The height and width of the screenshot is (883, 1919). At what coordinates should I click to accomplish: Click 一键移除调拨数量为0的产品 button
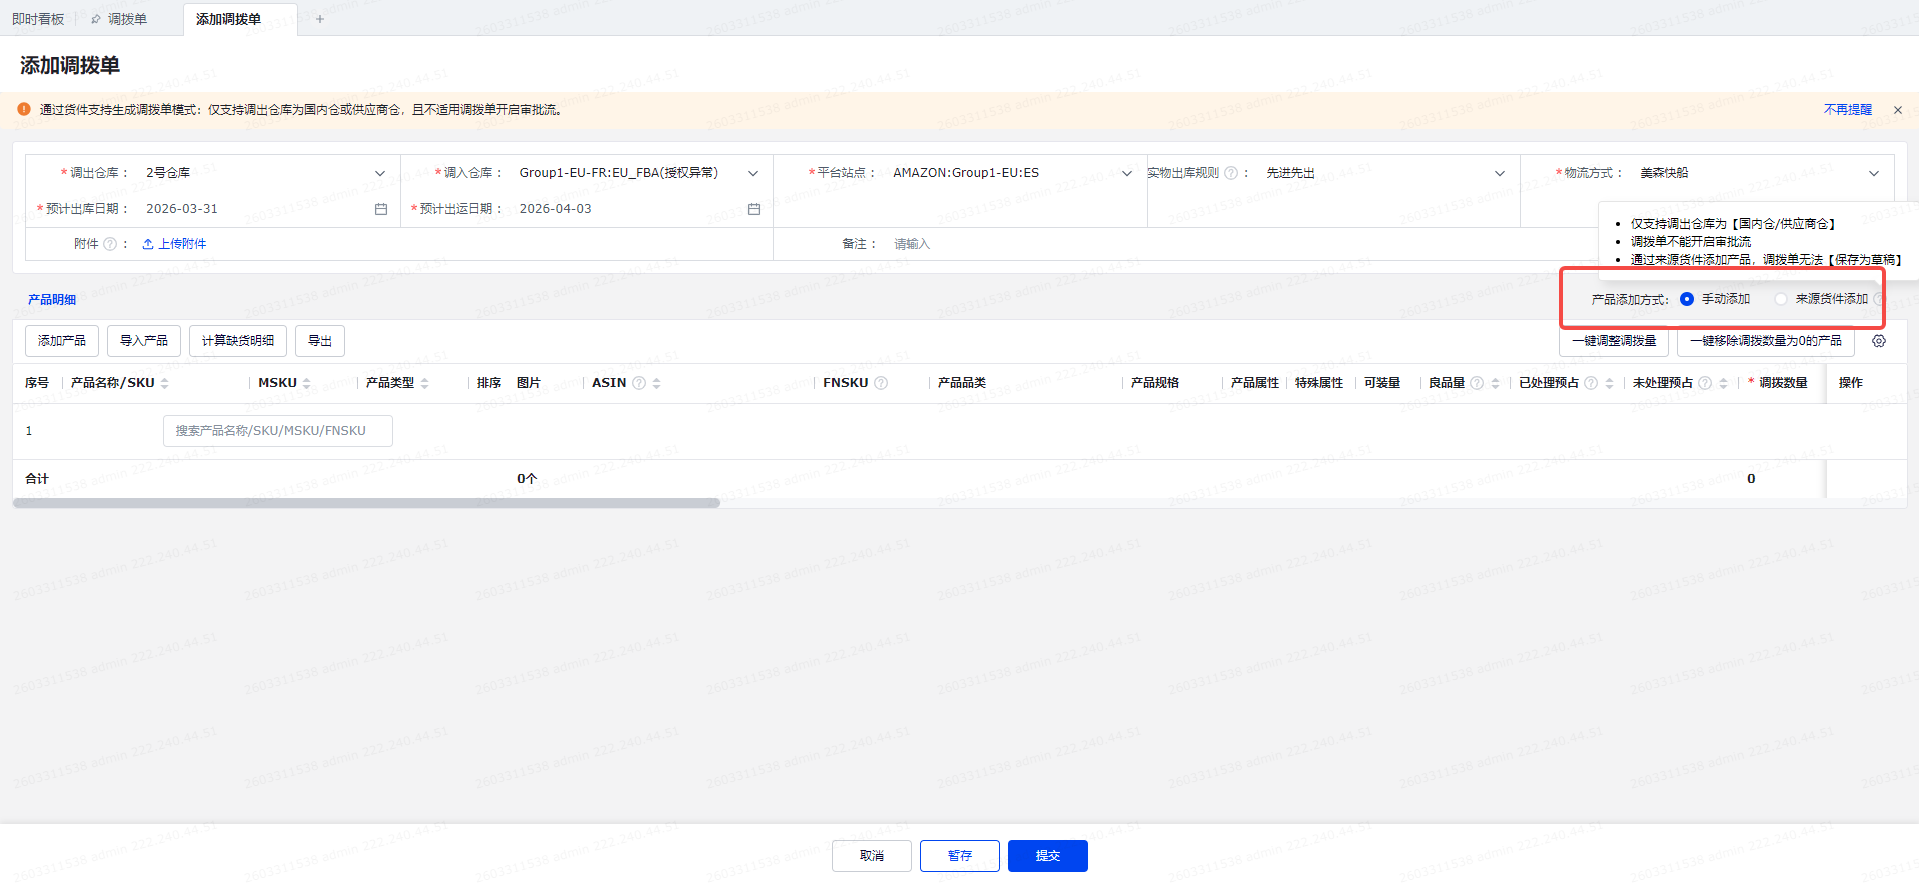coord(1766,341)
